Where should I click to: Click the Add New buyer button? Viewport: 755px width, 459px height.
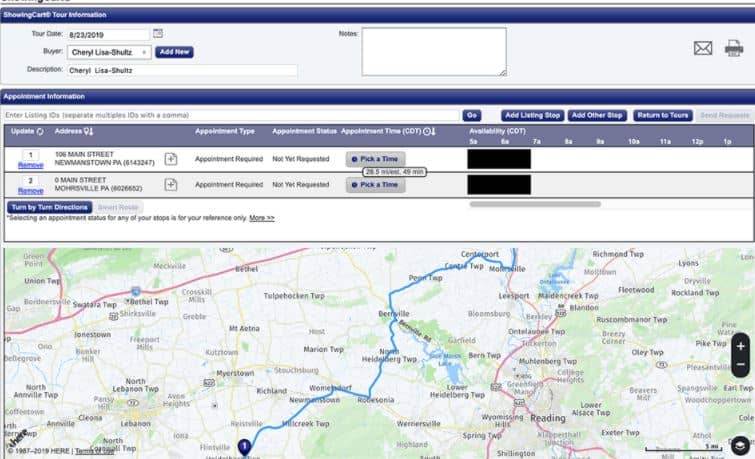click(174, 52)
